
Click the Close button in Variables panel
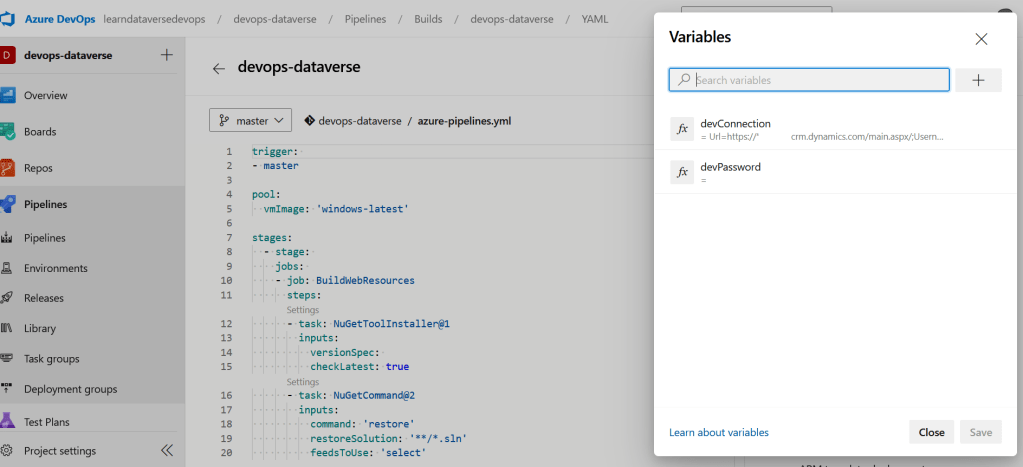click(x=931, y=432)
